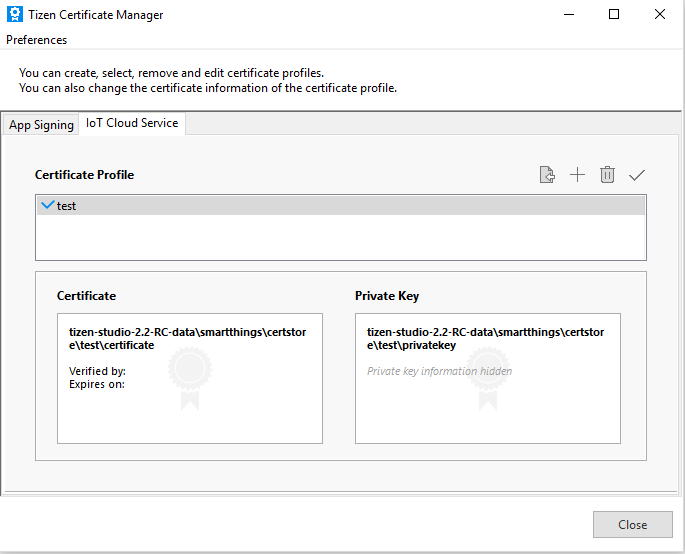Switch to the App Signing tab

click(x=41, y=125)
